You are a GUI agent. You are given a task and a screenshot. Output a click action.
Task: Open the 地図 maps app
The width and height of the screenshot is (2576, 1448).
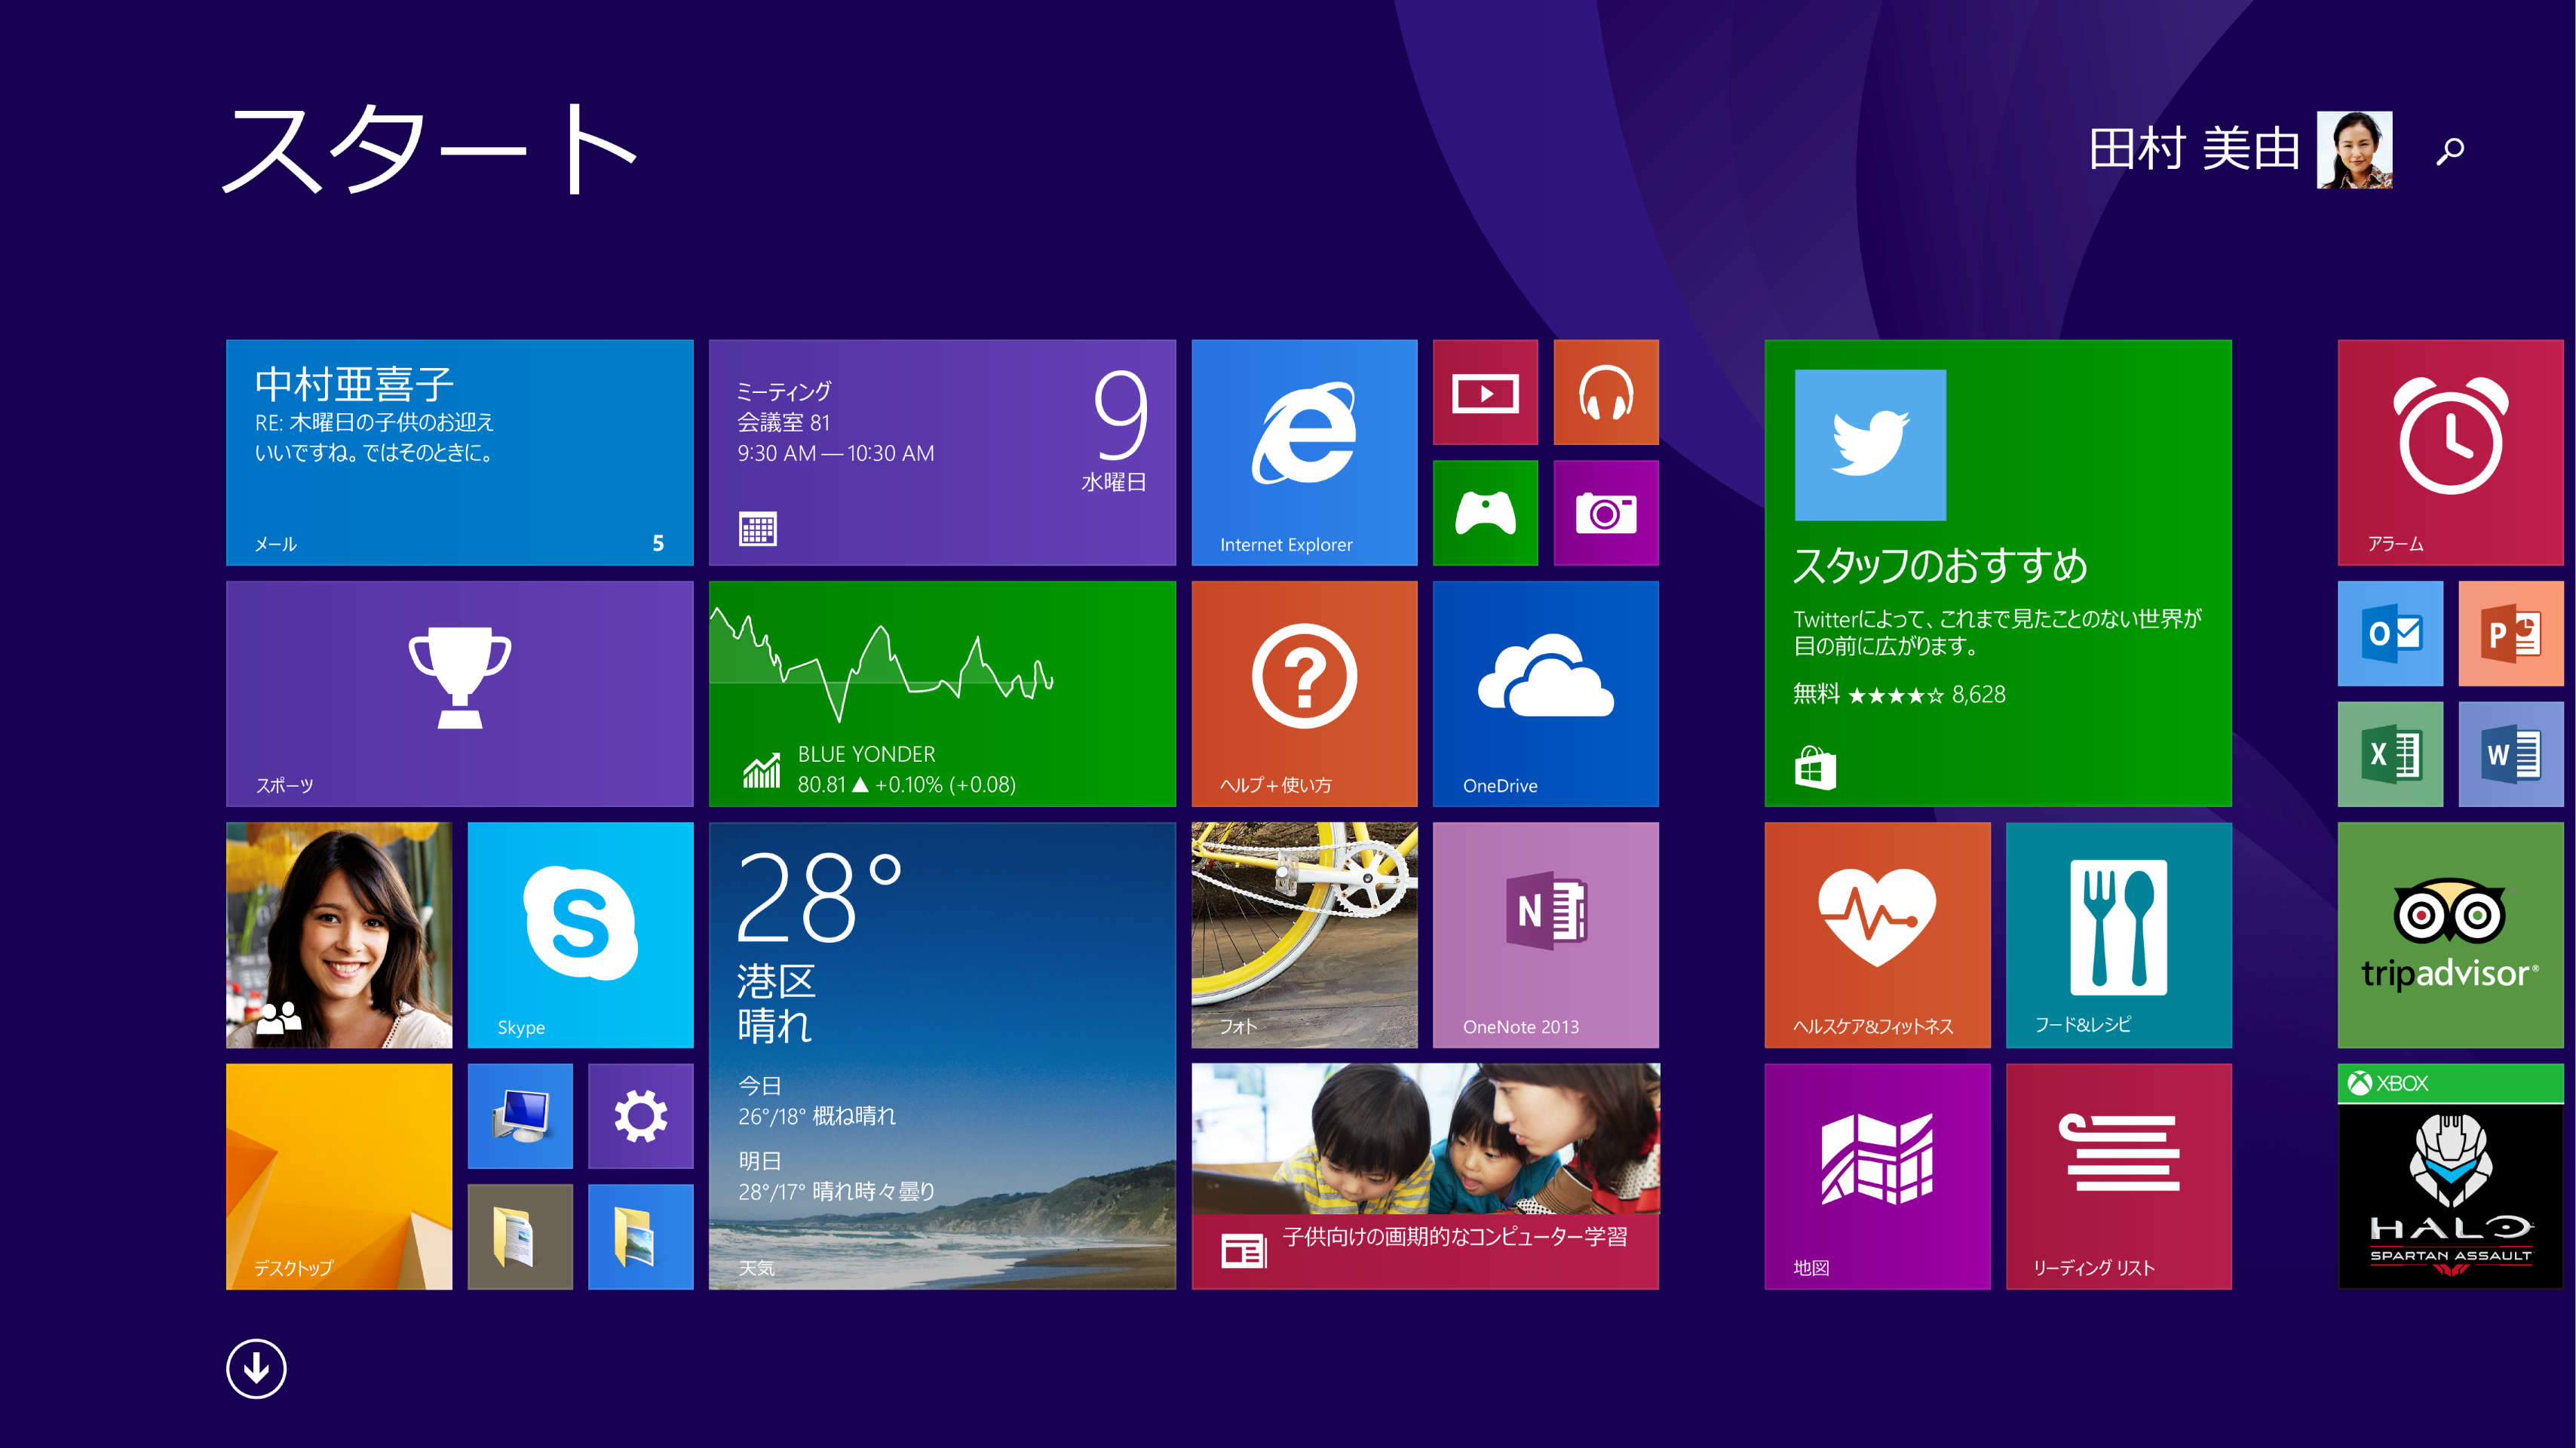click(x=1877, y=1176)
